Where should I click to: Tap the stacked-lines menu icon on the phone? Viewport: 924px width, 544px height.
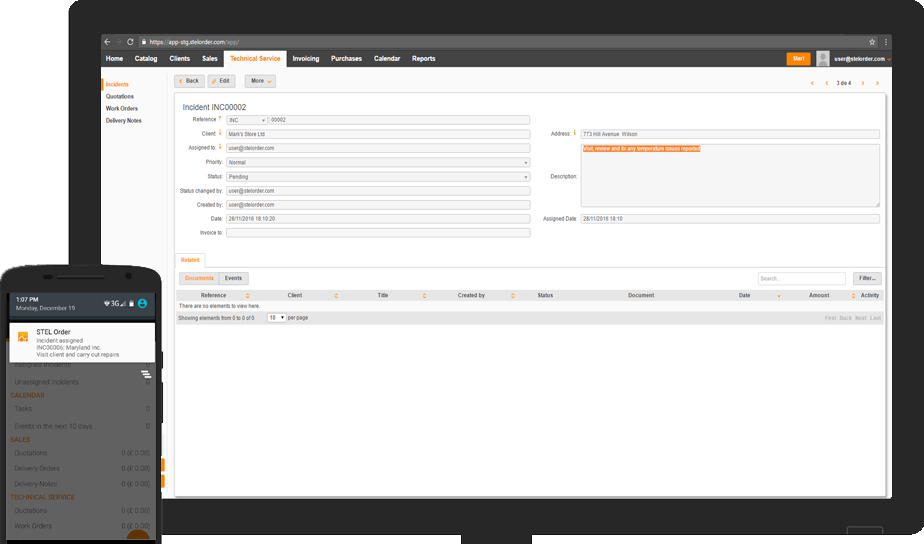(x=146, y=374)
